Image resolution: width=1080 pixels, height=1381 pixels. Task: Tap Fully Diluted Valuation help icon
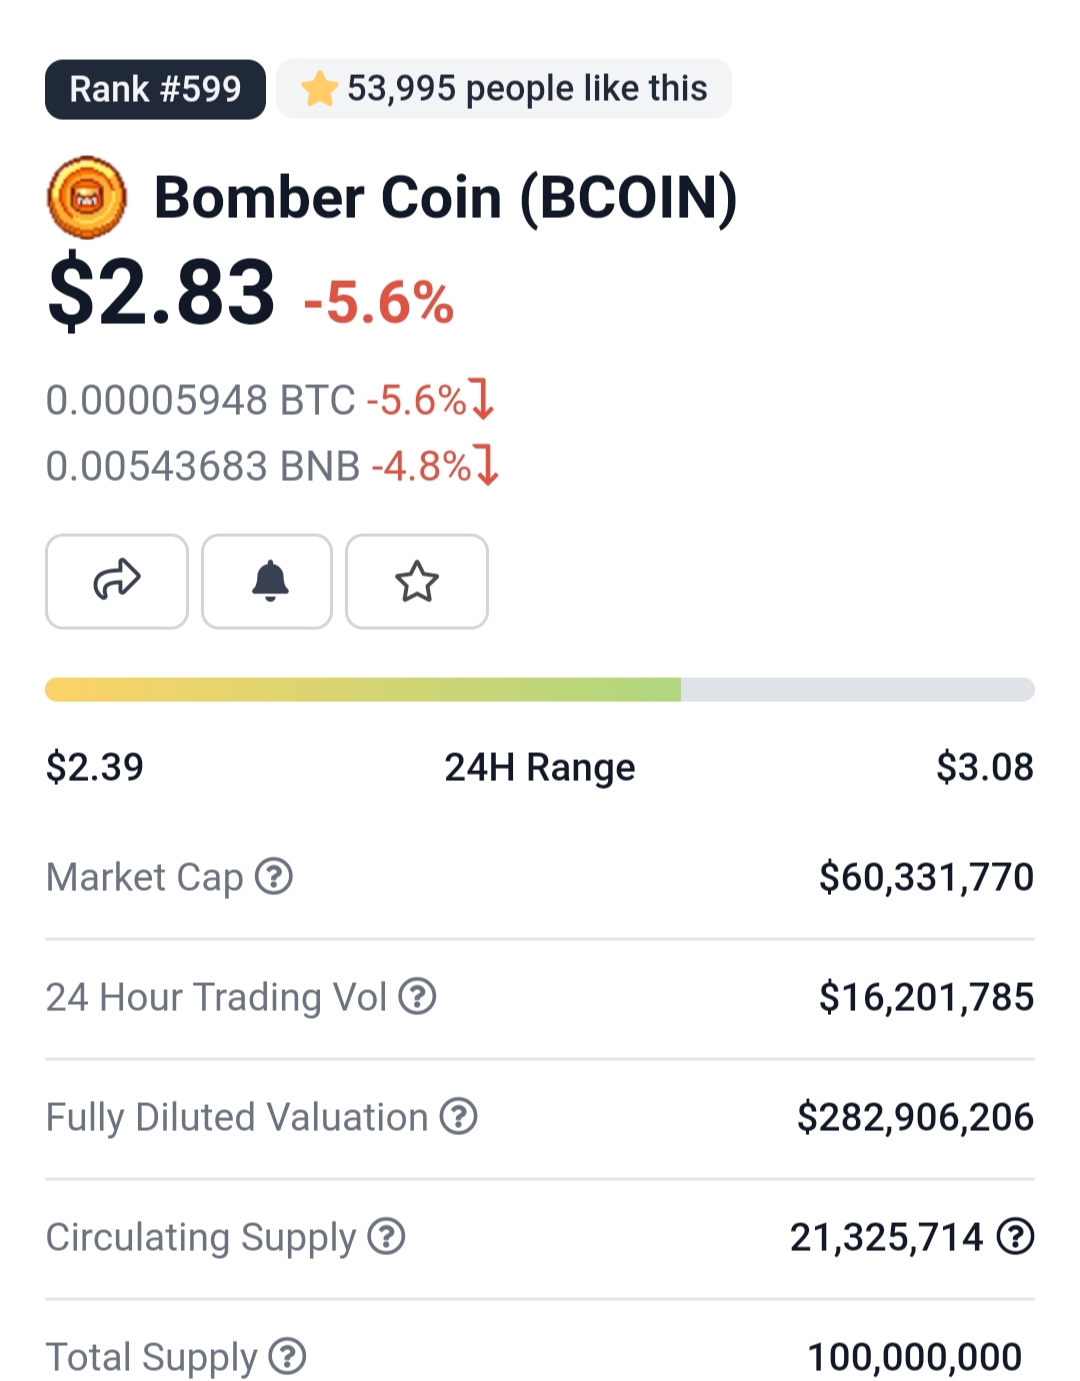459,1116
